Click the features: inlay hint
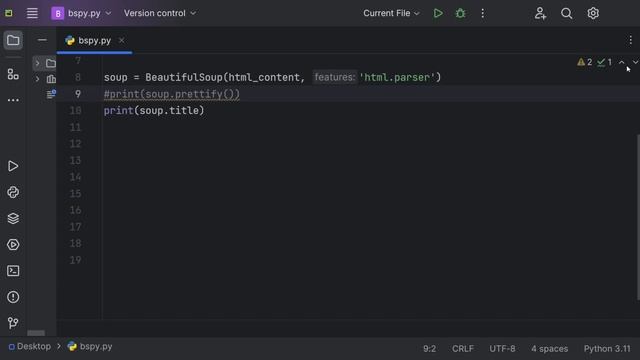Image resolution: width=640 pixels, height=360 pixels. [x=334, y=77]
